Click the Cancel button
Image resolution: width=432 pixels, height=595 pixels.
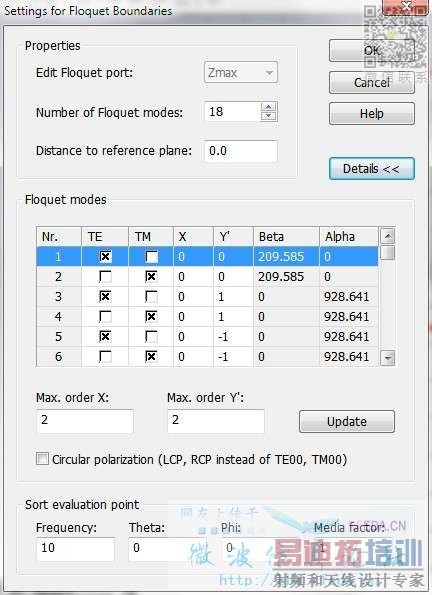coord(372,82)
